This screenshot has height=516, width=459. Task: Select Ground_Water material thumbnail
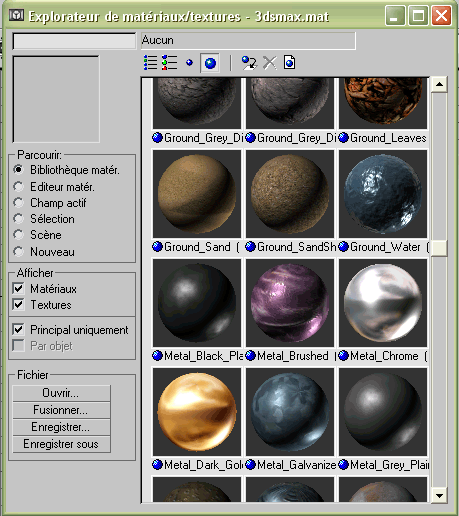pos(383,194)
